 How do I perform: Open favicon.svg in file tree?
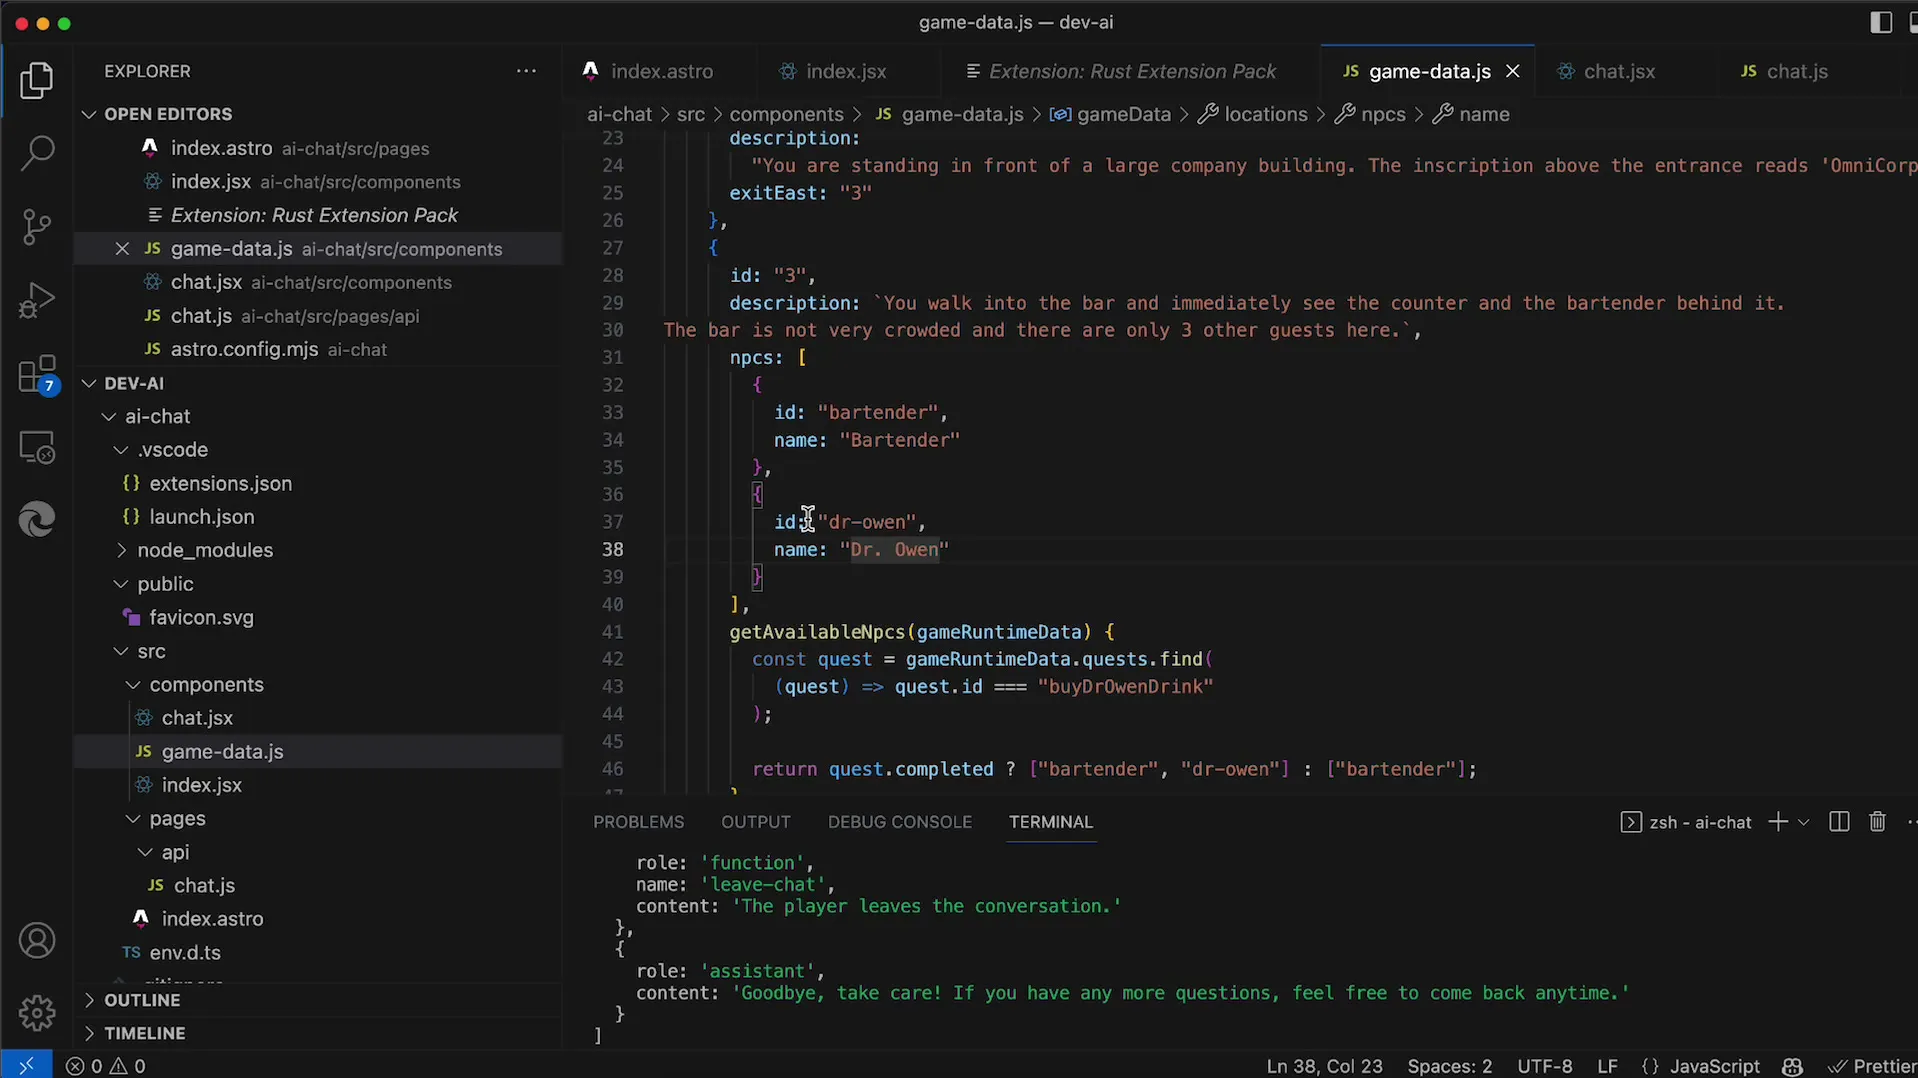point(316,618)
